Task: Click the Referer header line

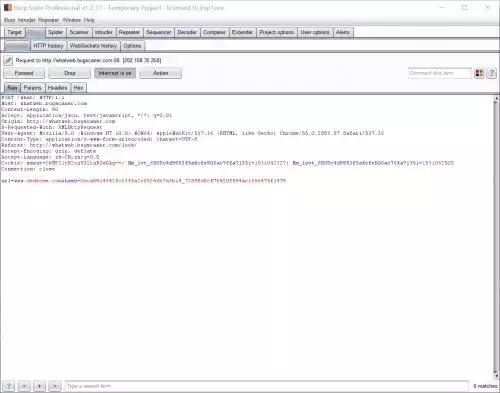Action: [69, 145]
